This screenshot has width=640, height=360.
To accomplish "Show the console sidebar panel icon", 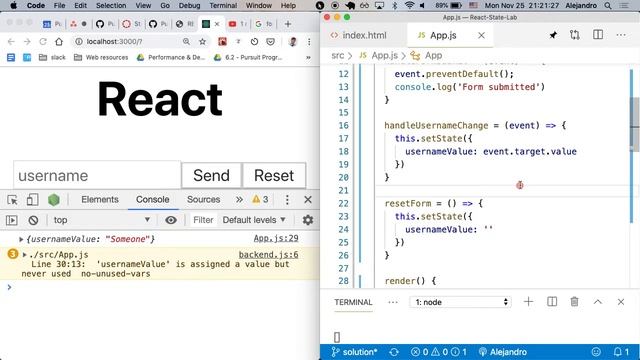I will pyautogui.click(x=12, y=220).
